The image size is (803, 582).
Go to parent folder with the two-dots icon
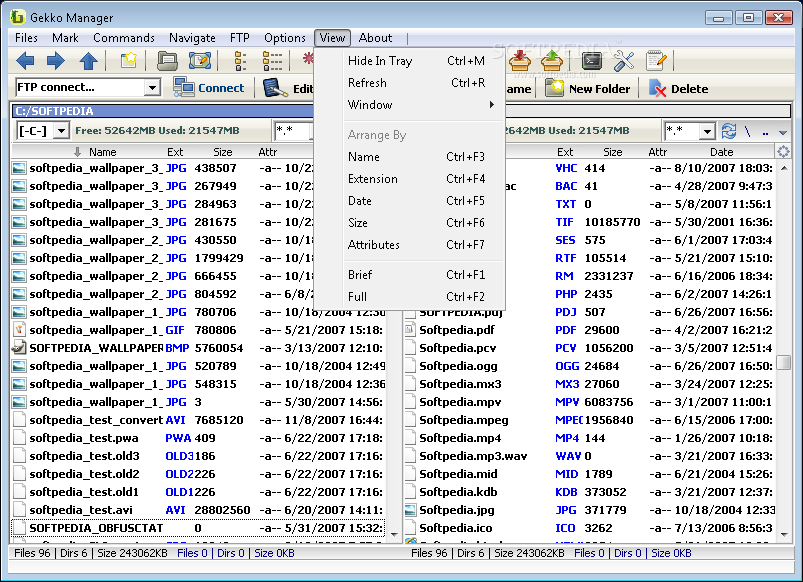tap(765, 132)
